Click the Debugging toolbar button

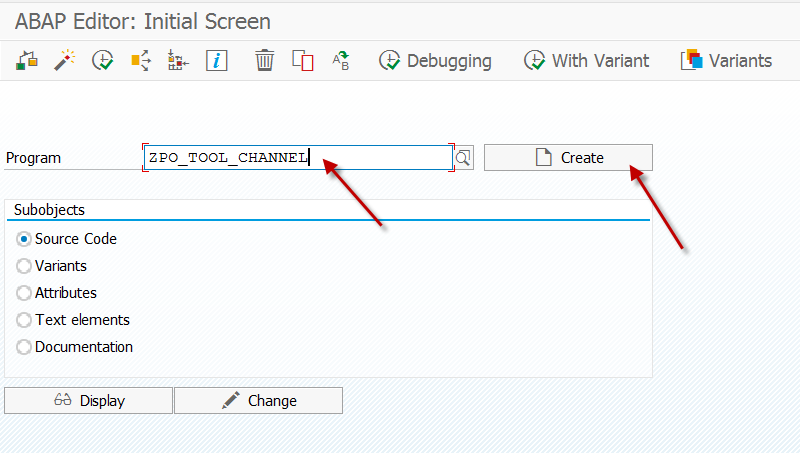coord(435,61)
